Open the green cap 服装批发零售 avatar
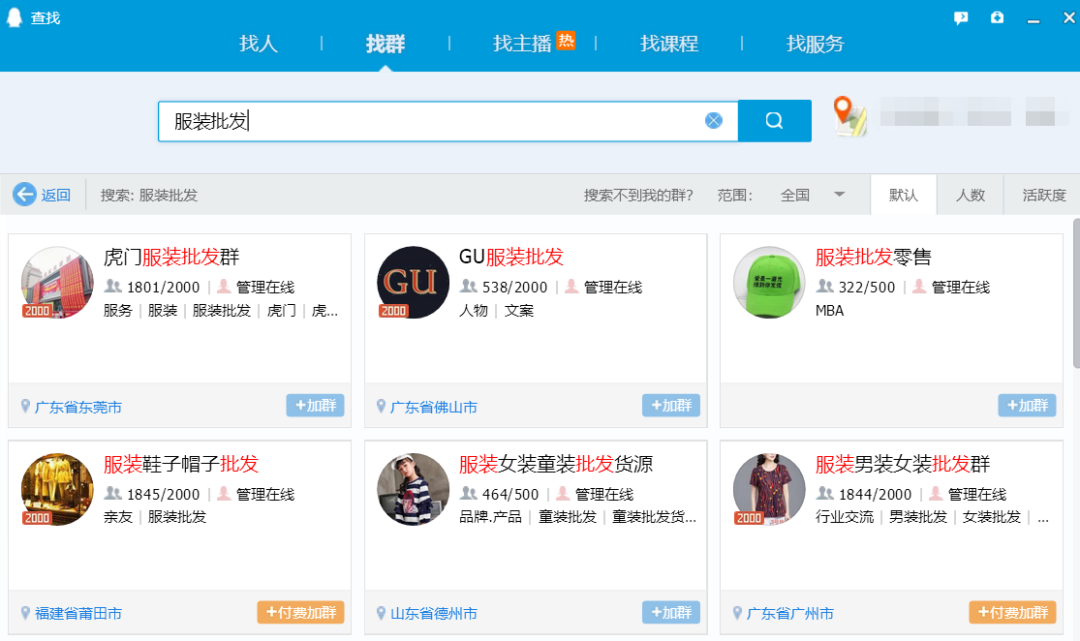 [x=769, y=282]
